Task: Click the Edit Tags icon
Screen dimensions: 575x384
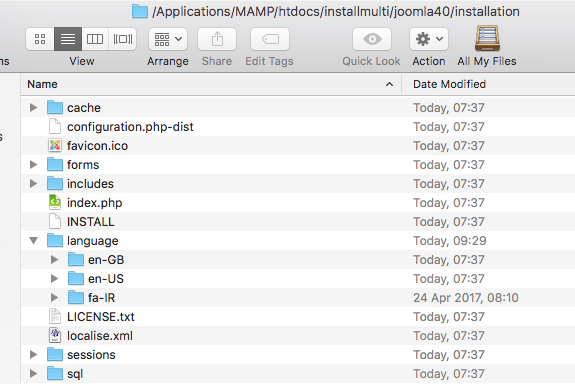Action: 270,39
